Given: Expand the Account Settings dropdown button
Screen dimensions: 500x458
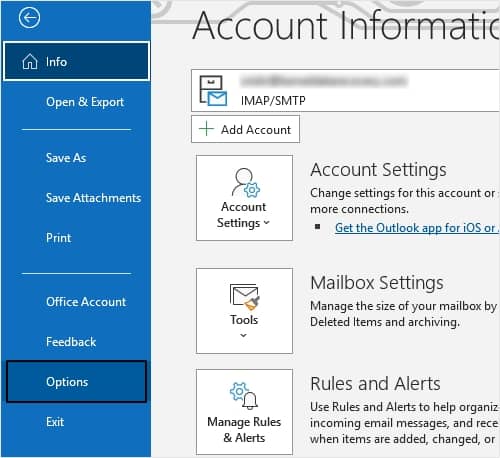Looking at the screenshot, I should tap(244, 198).
